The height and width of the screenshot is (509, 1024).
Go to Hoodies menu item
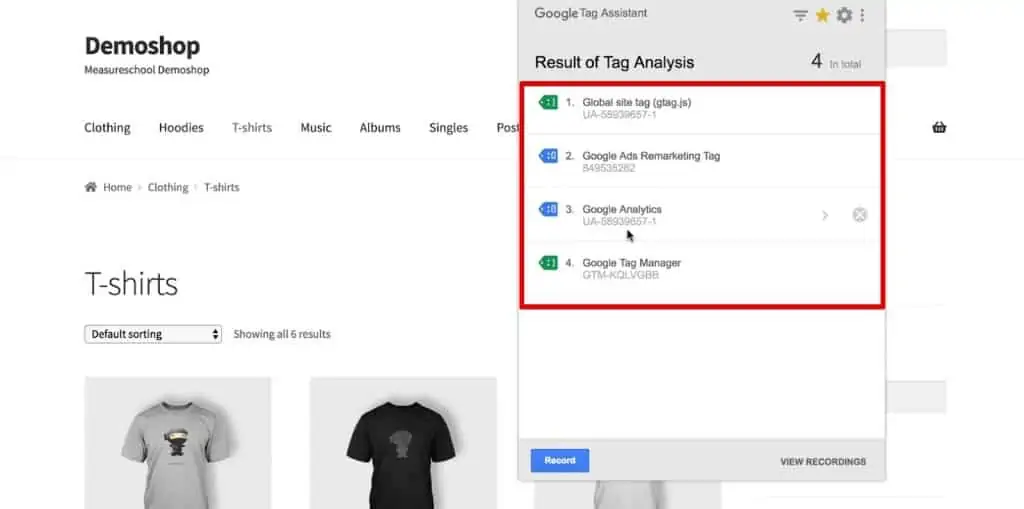181,127
